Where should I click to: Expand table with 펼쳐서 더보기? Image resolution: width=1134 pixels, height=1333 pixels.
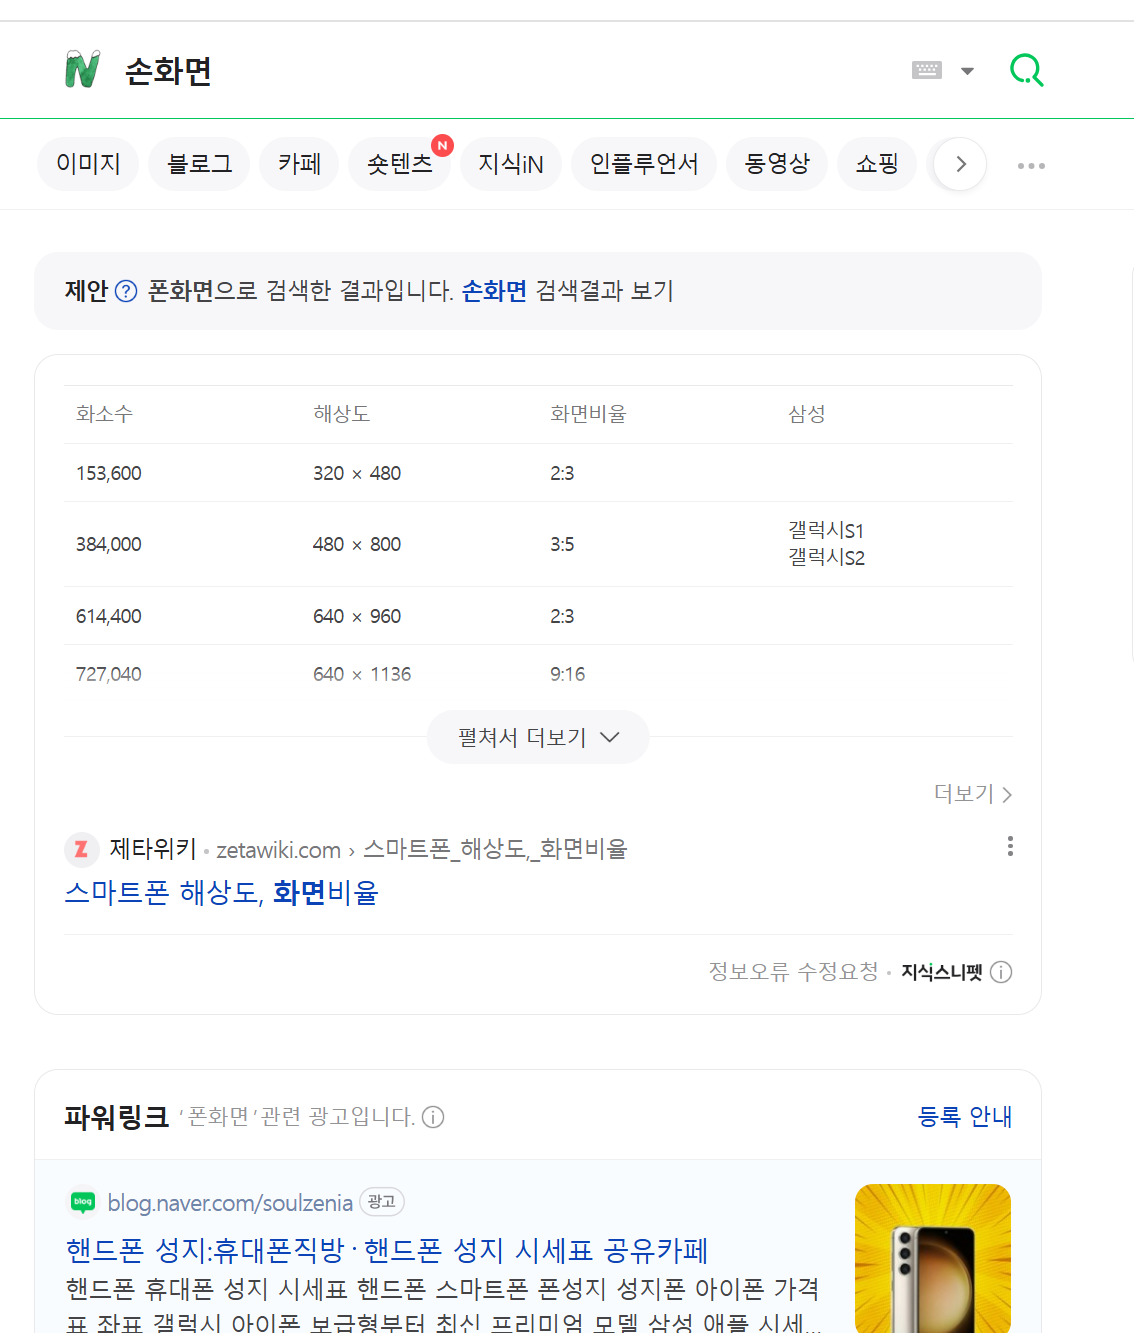[x=538, y=737]
